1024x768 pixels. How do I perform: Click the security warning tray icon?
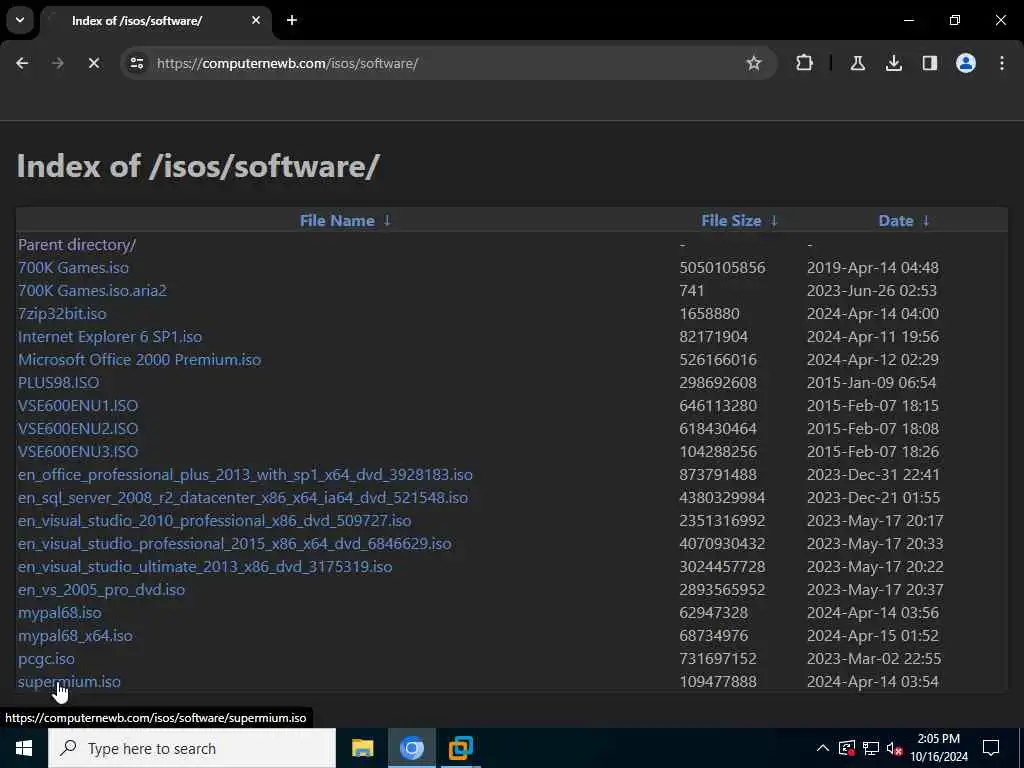(846, 748)
